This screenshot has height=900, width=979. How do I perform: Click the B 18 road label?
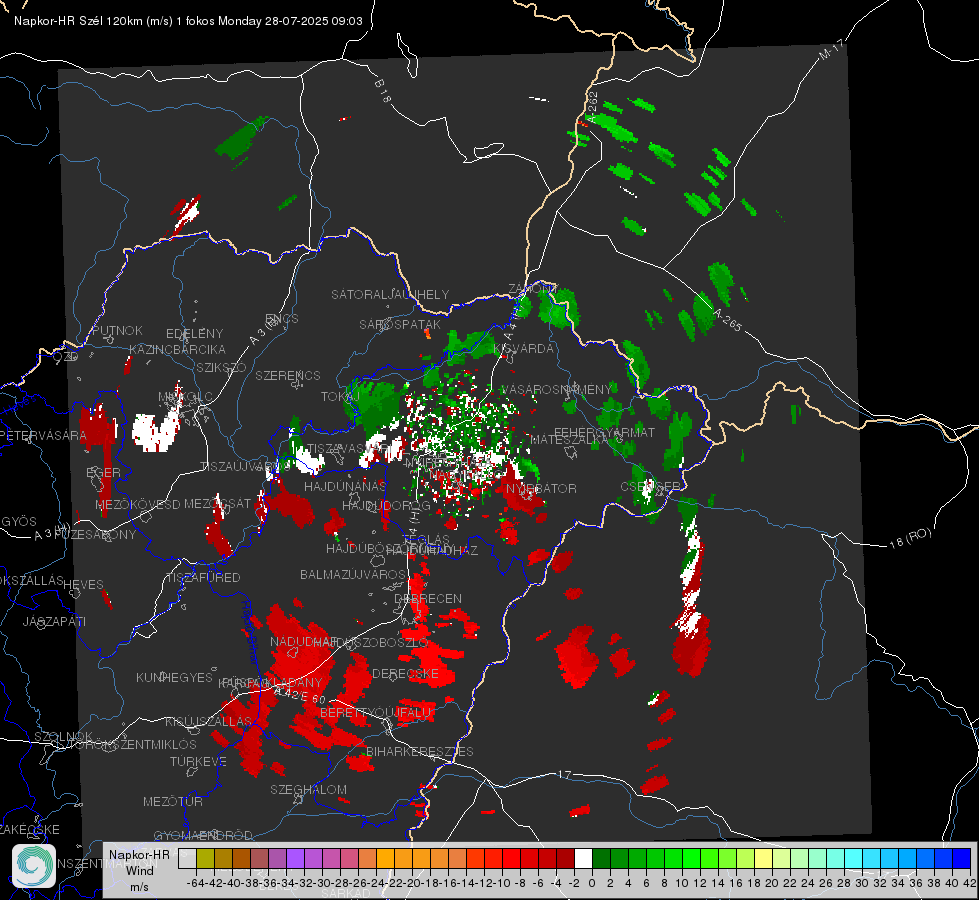[382, 91]
